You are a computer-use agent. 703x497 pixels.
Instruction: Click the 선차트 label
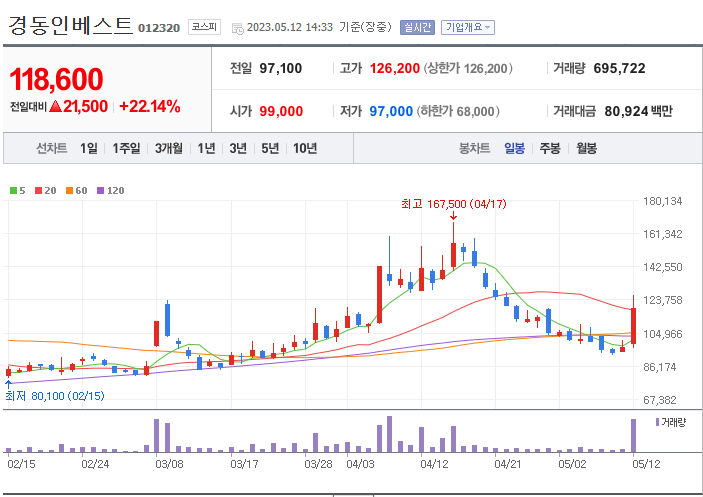tap(52, 148)
